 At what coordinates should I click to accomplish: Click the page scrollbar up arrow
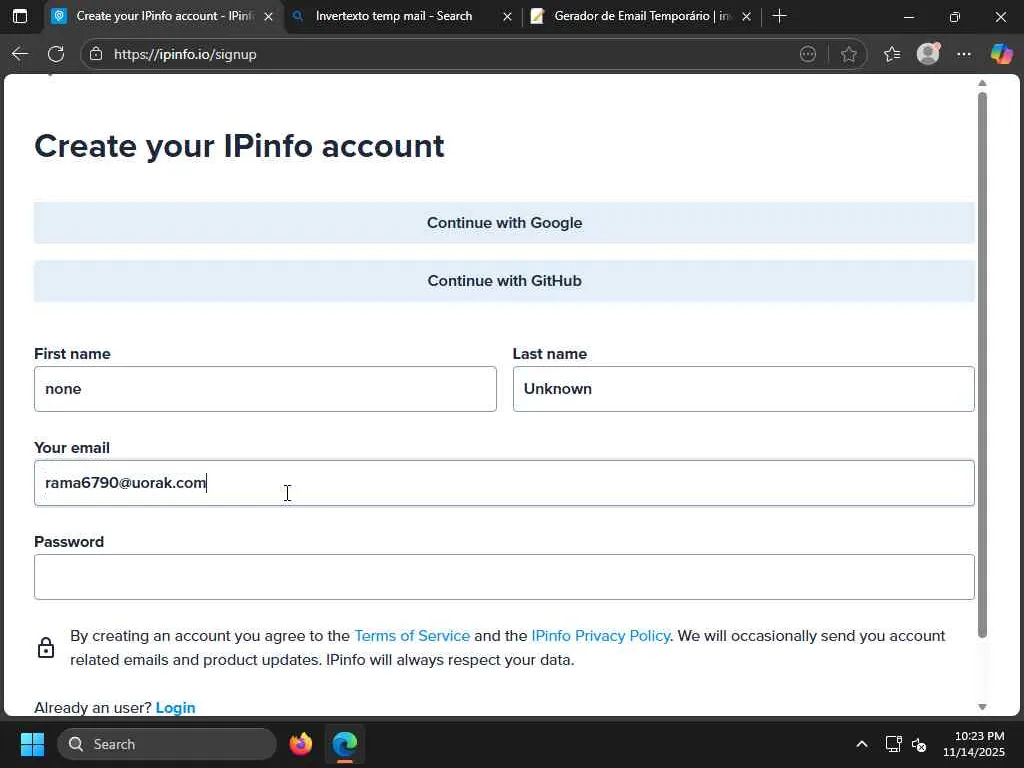(x=982, y=84)
